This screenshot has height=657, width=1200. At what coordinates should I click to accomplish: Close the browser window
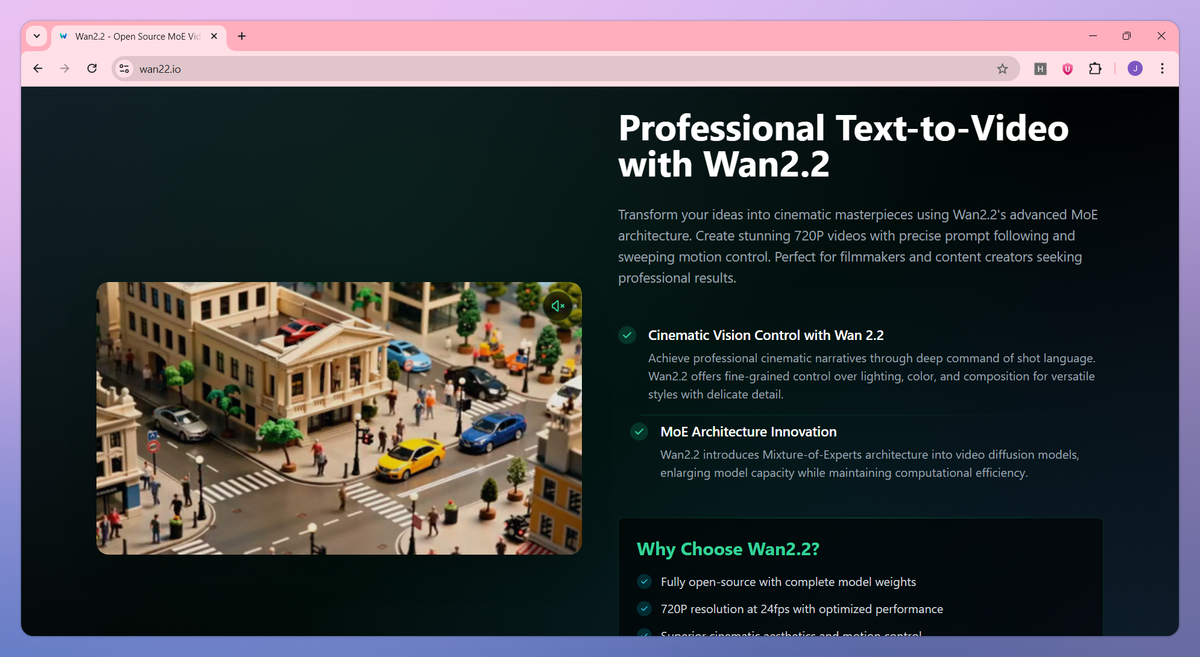[x=1161, y=36]
